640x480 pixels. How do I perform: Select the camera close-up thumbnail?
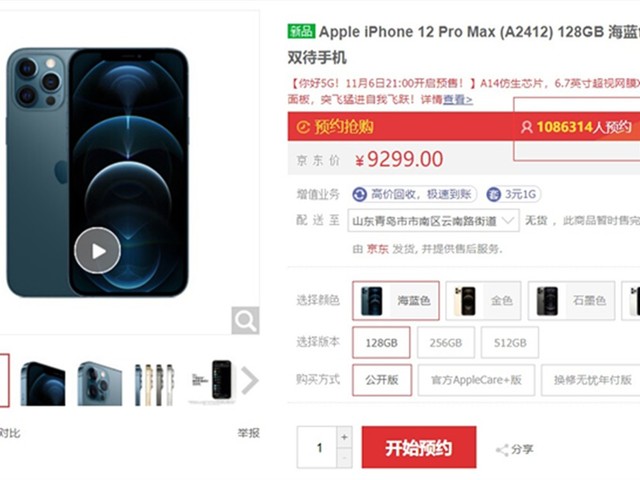pyautogui.click(x=100, y=383)
